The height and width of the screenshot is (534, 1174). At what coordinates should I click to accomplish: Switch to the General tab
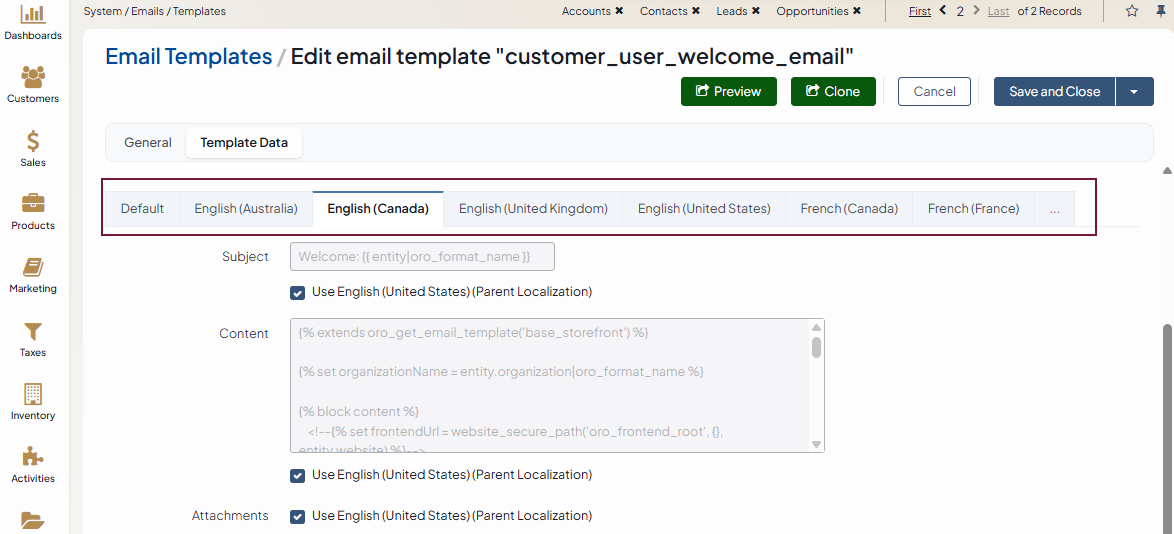148,143
